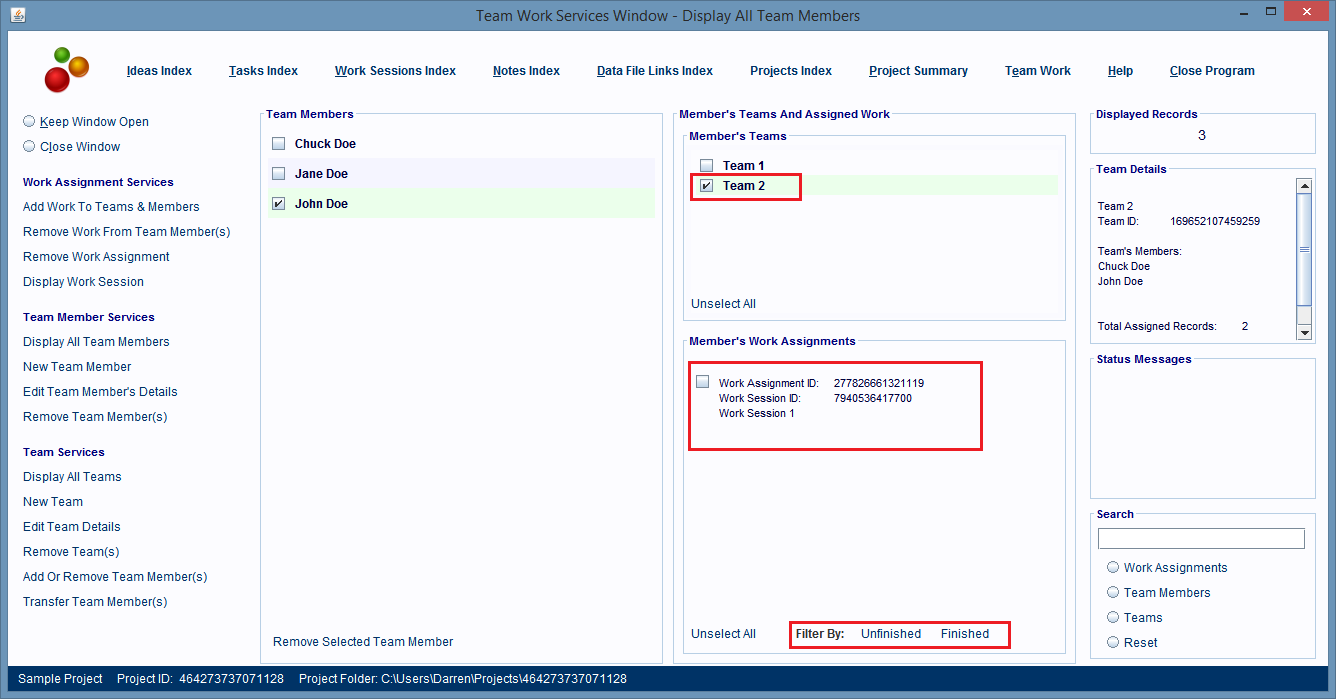The height and width of the screenshot is (699, 1336).
Task: Click the colored balls application logo
Action: click(66, 69)
